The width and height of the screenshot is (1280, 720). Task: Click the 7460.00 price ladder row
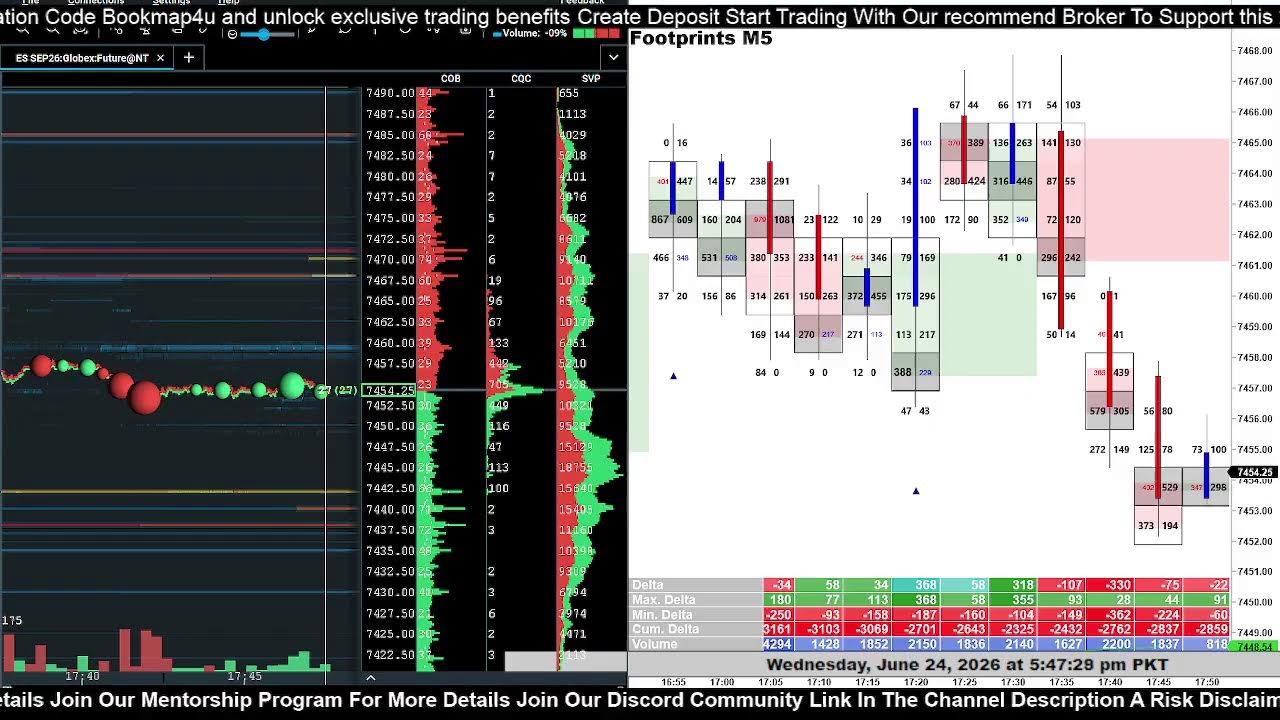click(x=390, y=343)
